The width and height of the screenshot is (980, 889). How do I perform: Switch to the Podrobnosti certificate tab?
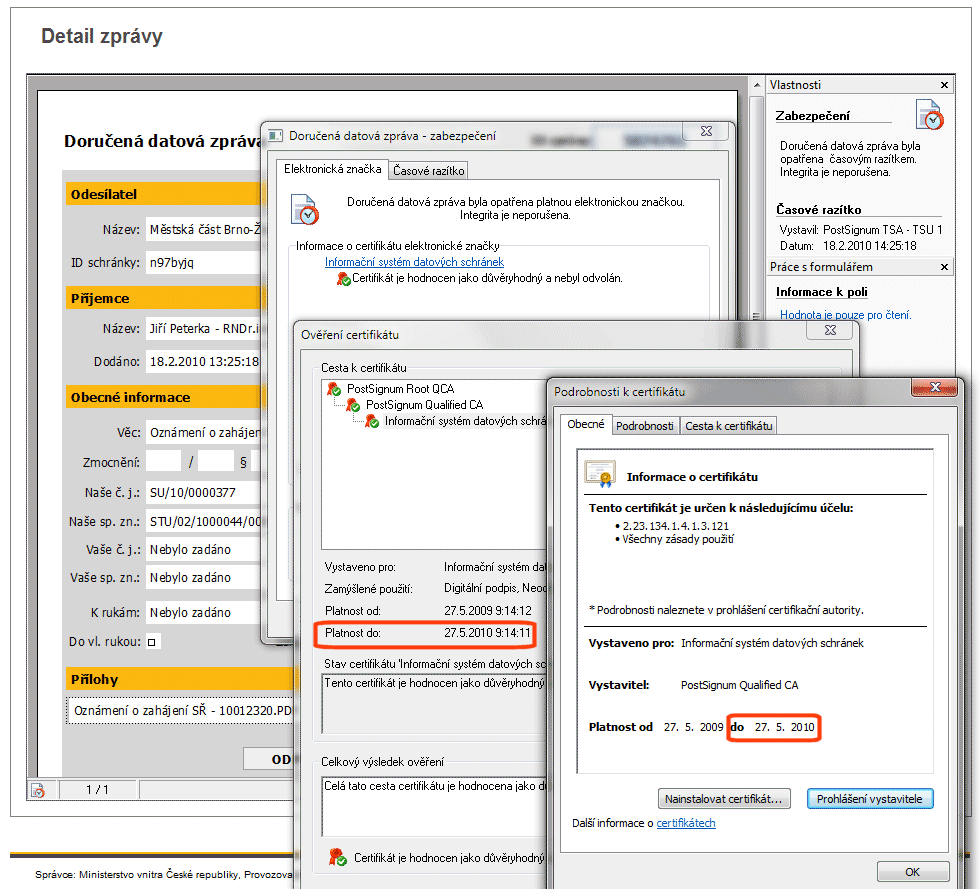(644, 426)
